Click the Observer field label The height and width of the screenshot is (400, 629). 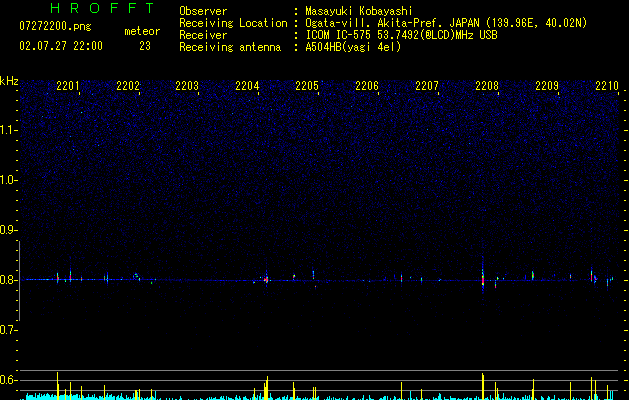pos(203,11)
